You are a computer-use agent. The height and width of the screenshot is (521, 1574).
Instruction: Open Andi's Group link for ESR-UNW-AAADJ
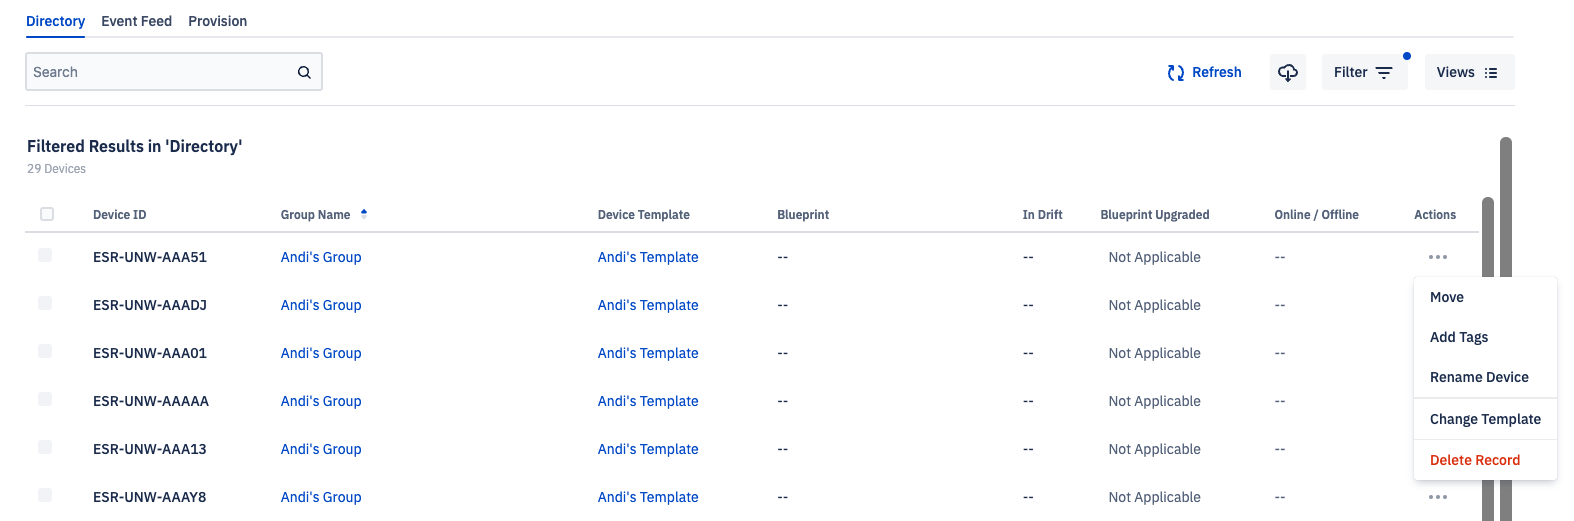pyautogui.click(x=321, y=305)
